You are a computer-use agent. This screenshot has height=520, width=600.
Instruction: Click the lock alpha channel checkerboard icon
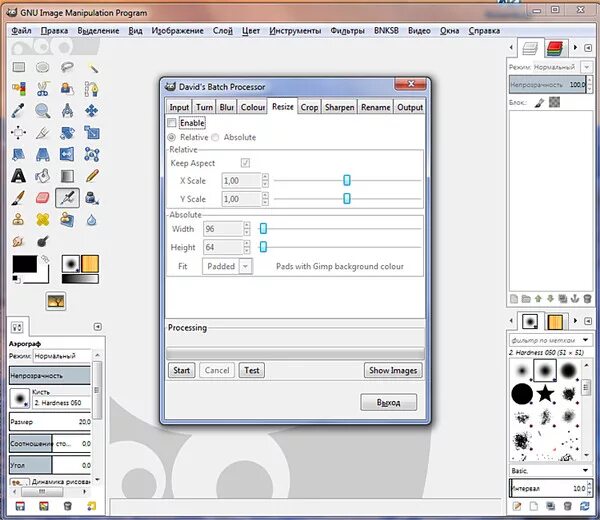click(554, 102)
